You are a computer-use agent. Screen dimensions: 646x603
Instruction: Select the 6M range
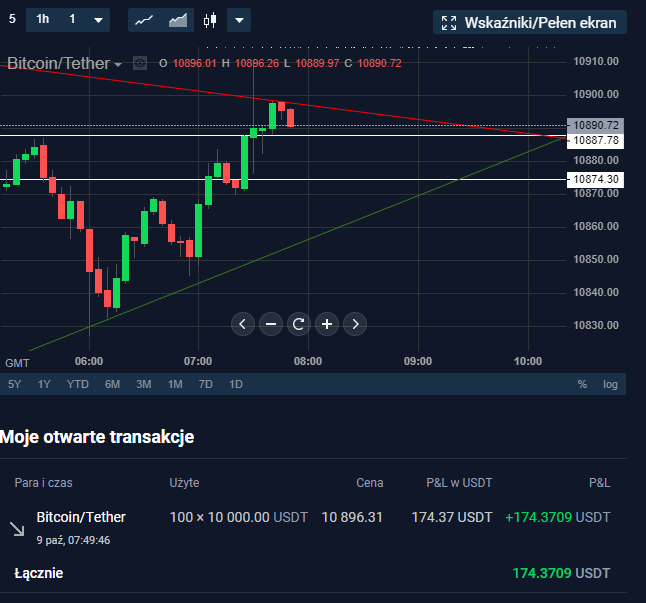tap(112, 384)
